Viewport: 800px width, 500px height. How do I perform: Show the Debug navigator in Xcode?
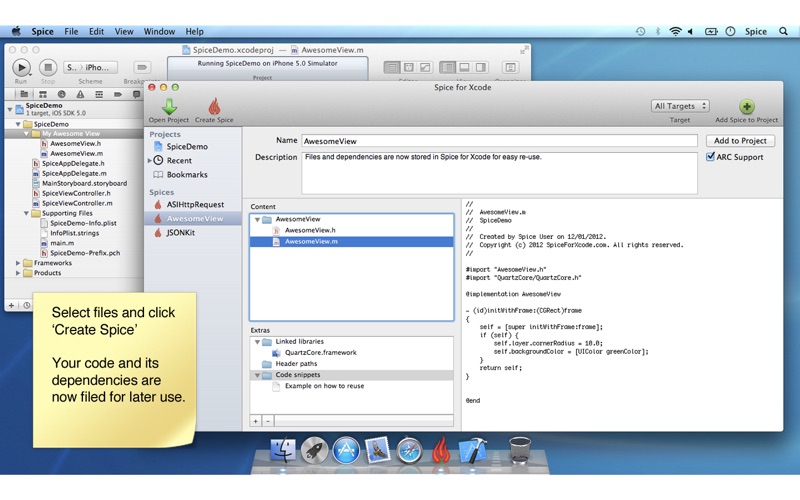[99, 94]
